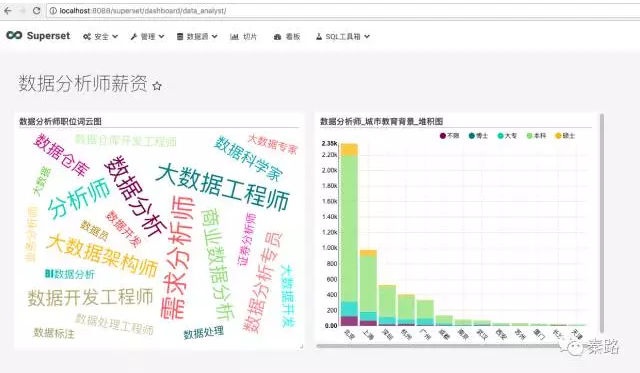The width and height of the screenshot is (640, 373).
Task: Click the browser address bar
Action: pos(343,11)
